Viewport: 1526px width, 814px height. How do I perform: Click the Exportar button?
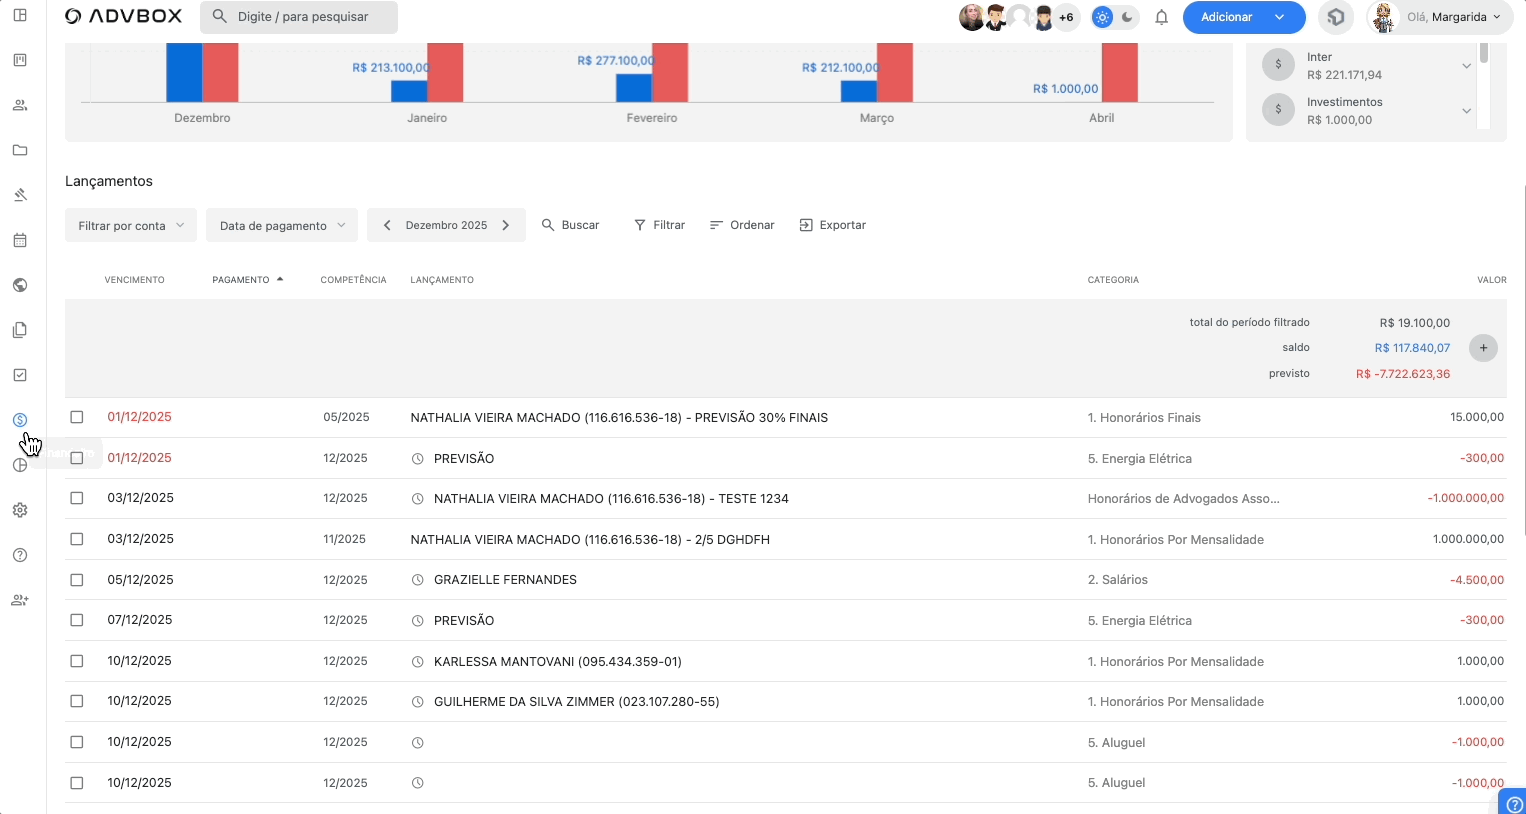[x=832, y=225]
